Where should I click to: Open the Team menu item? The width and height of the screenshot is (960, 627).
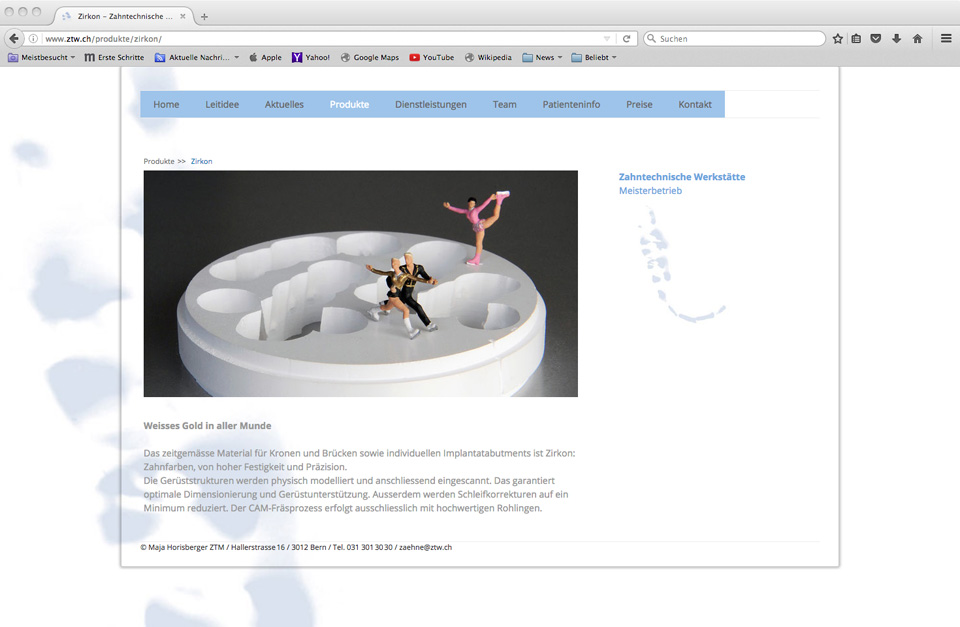tap(504, 104)
